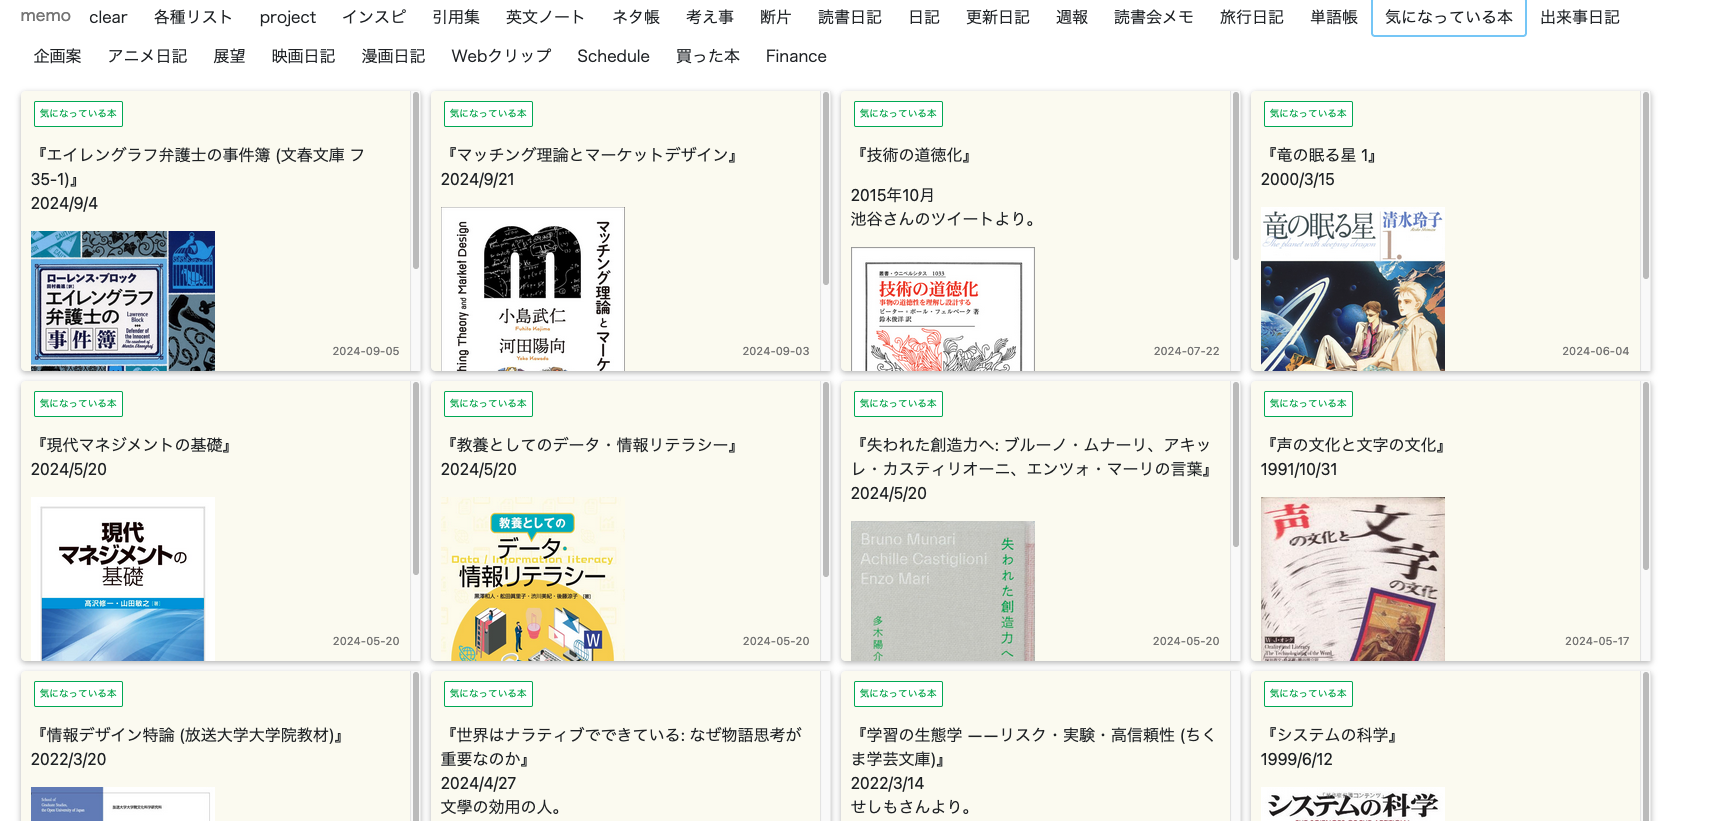Click データ・情報リテラシー book cover
The height and width of the screenshot is (821, 1724).
pos(533,579)
